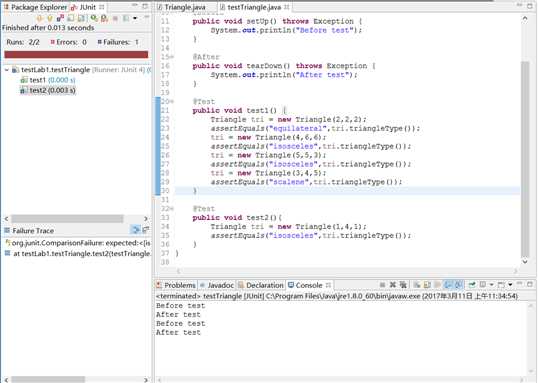Place cursor on line 25 assertEquals isosceles
The height and width of the screenshot is (383, 538).
pyautogui.click(x=311, y=146)
